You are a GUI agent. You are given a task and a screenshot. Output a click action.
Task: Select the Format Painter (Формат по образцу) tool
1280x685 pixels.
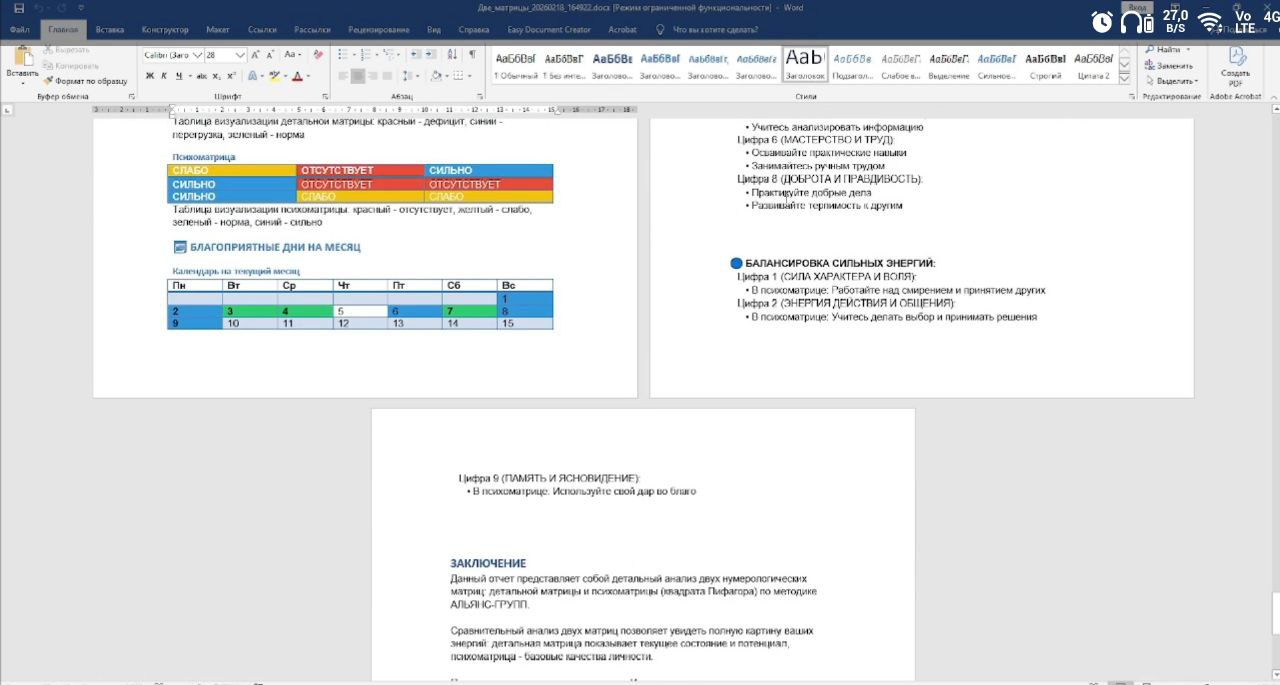(86, 81)
